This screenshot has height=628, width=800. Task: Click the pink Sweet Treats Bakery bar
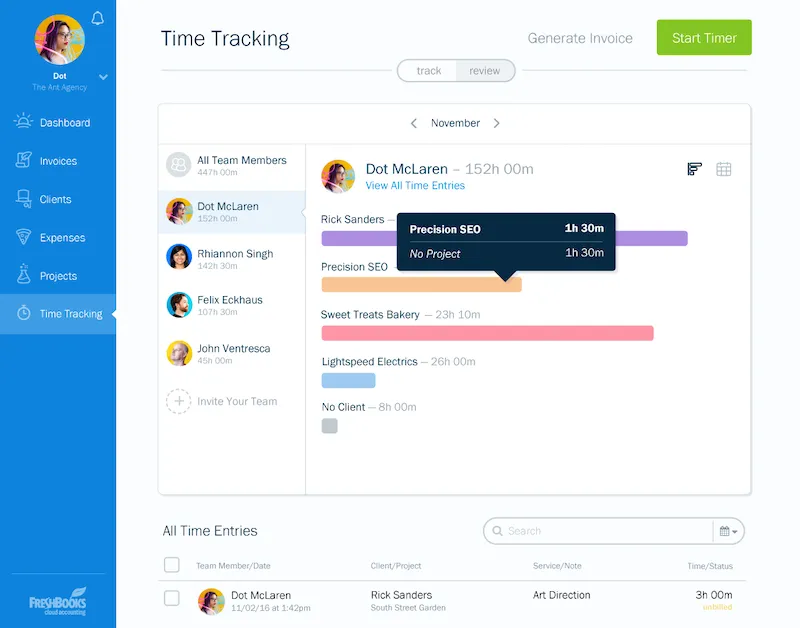pos(487,333)
